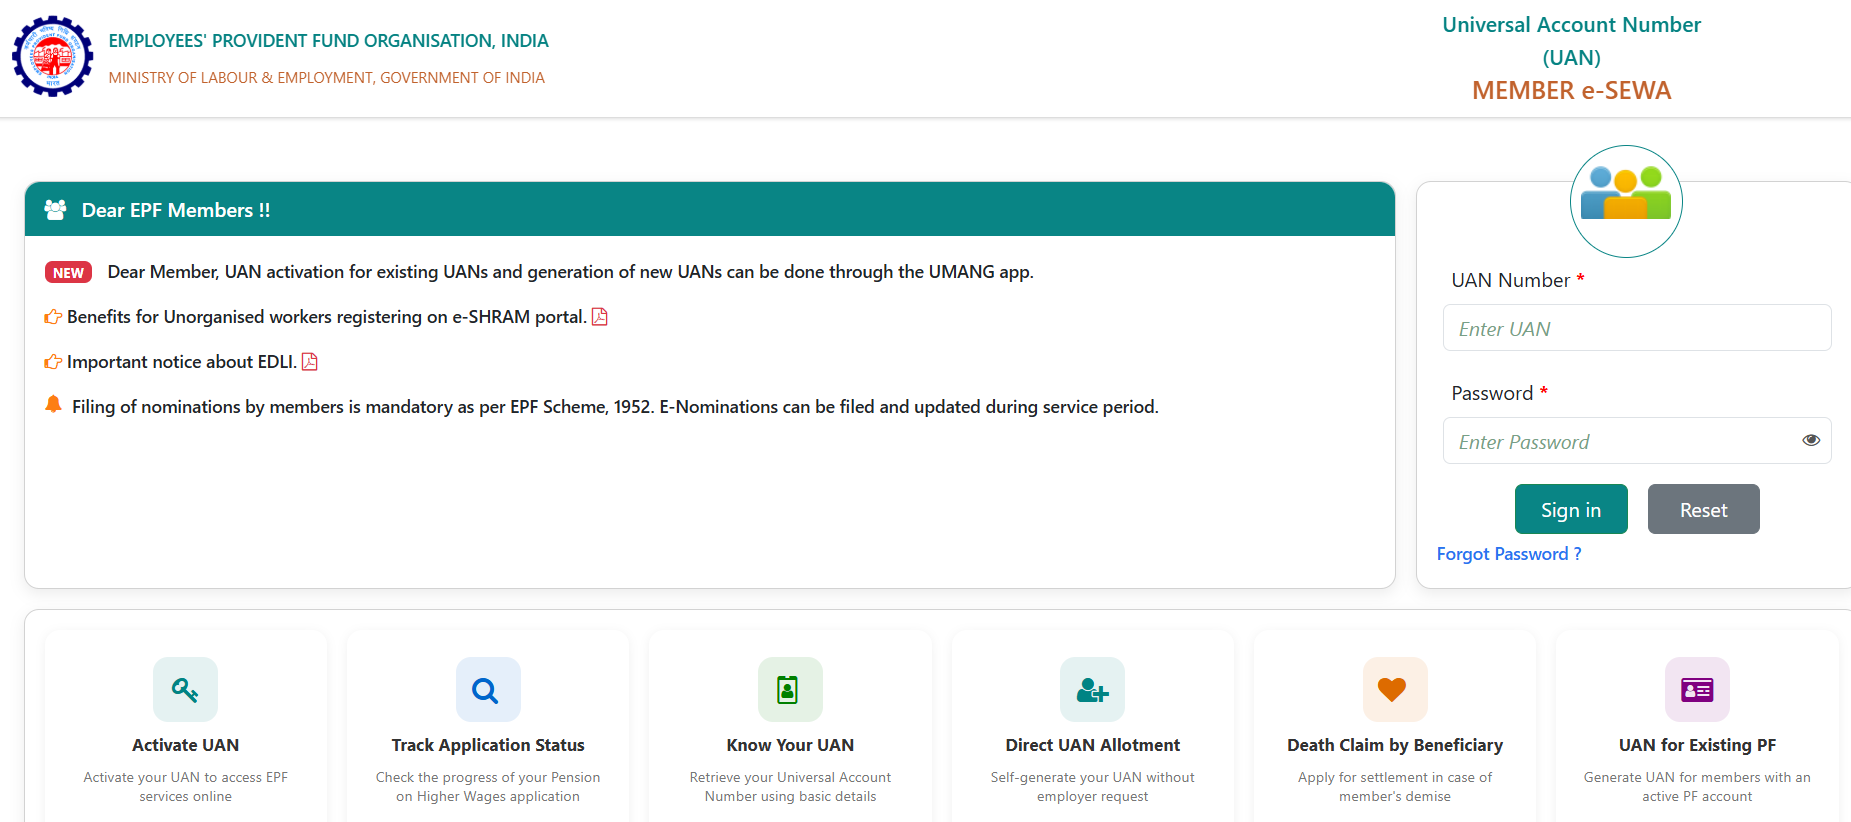This screenshot has width=1851, height=822.
Task: Open the EDLI notice PDF icon
Action: (x=310, y=362)
